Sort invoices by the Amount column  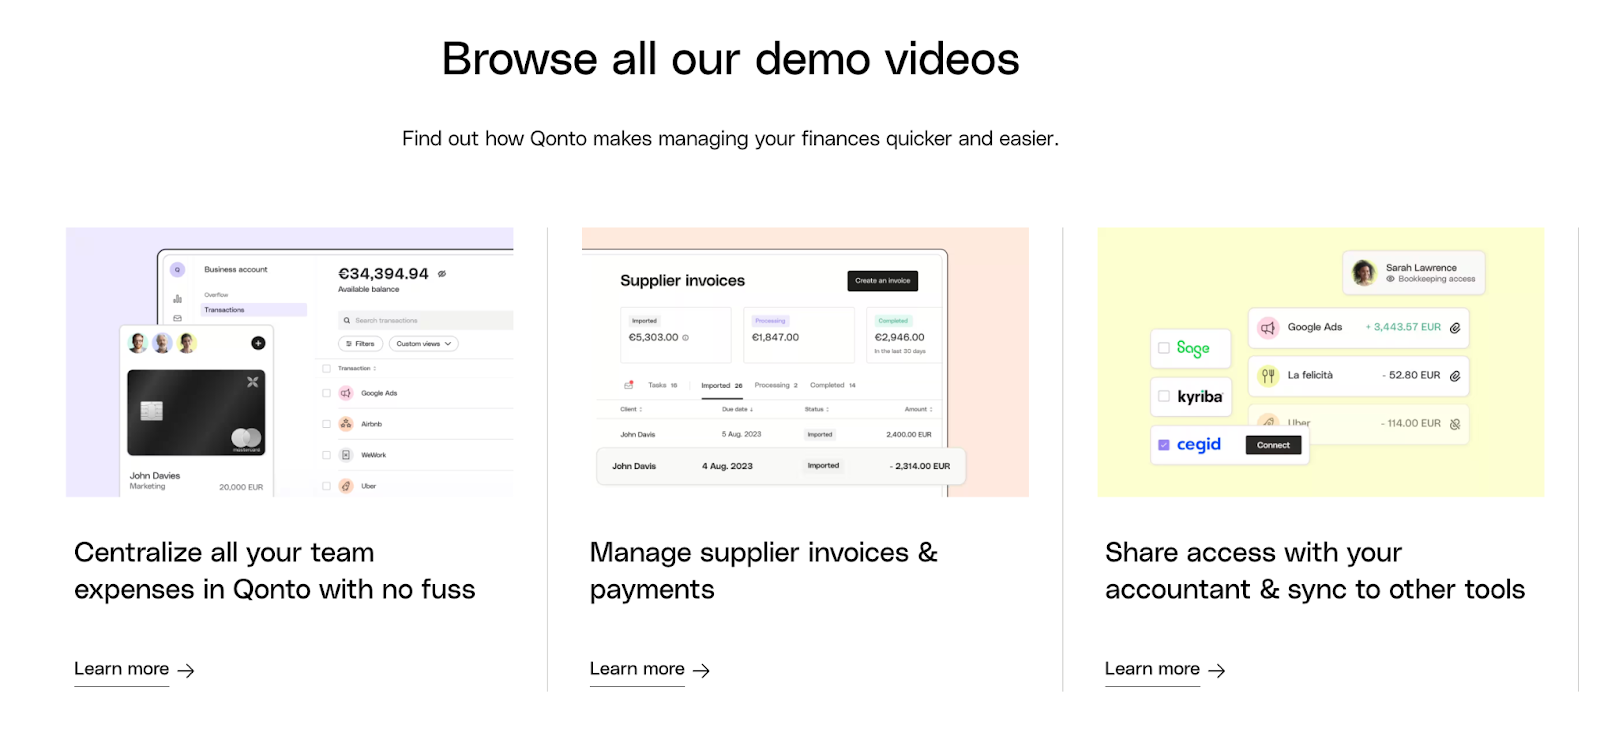918,409
